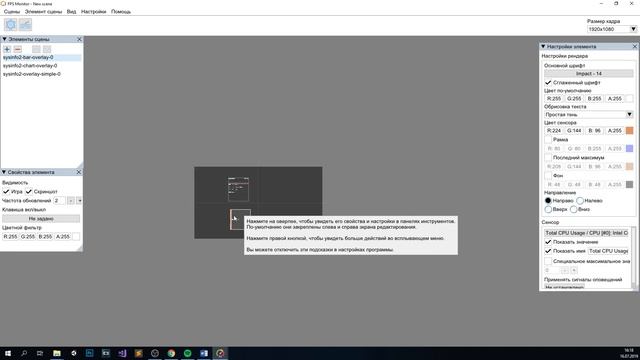Open File Explorer from the taskbar

[57, 353]
